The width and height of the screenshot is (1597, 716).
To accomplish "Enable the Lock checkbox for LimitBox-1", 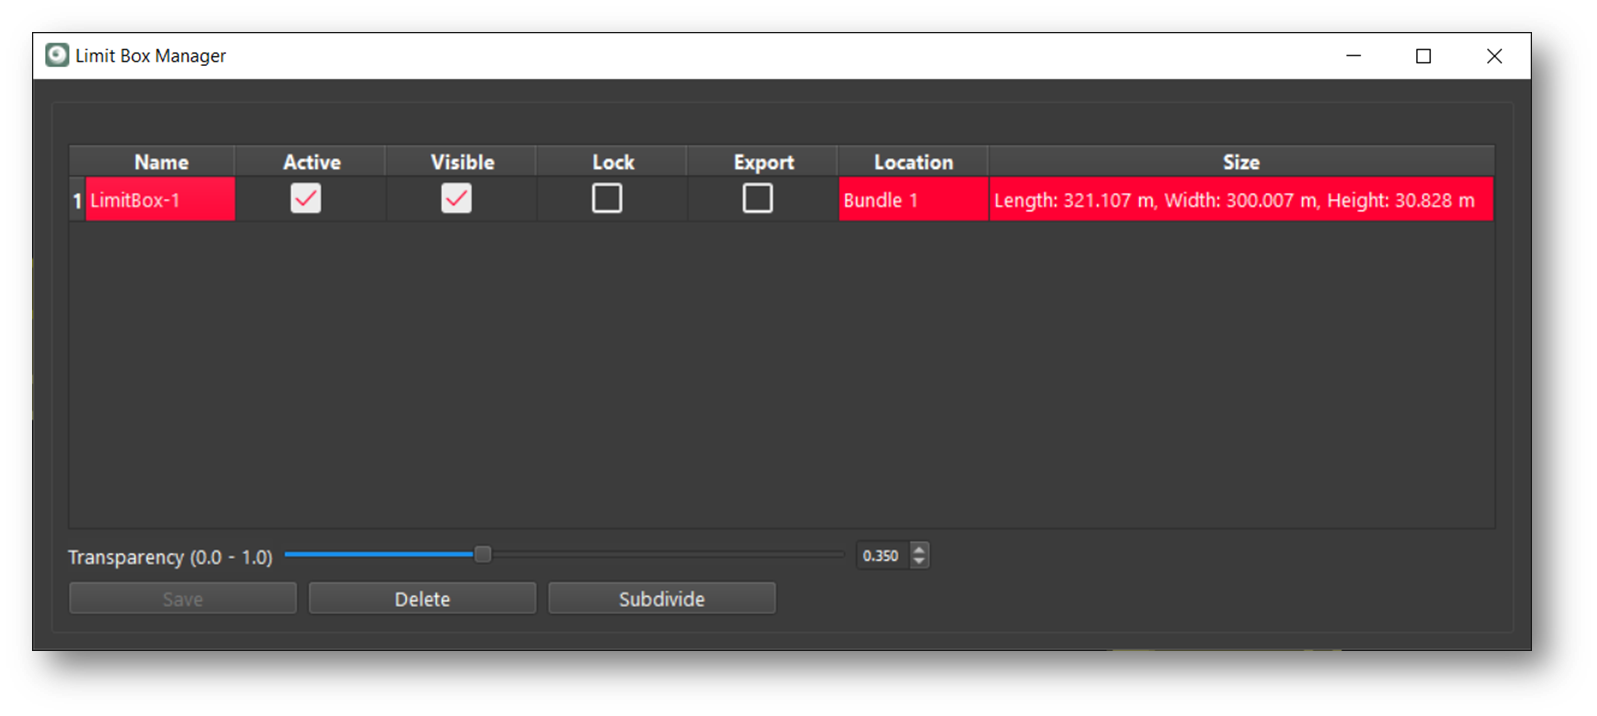I will (x=607, y=199).
